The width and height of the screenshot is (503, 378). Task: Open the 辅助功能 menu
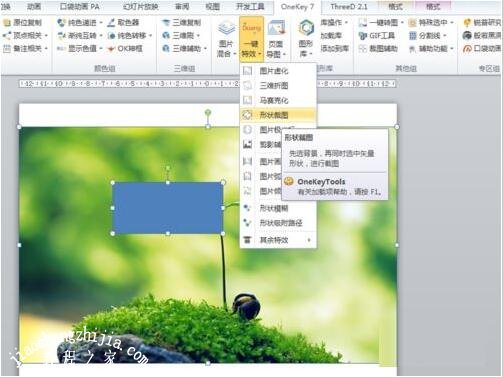tap(431, 49)
